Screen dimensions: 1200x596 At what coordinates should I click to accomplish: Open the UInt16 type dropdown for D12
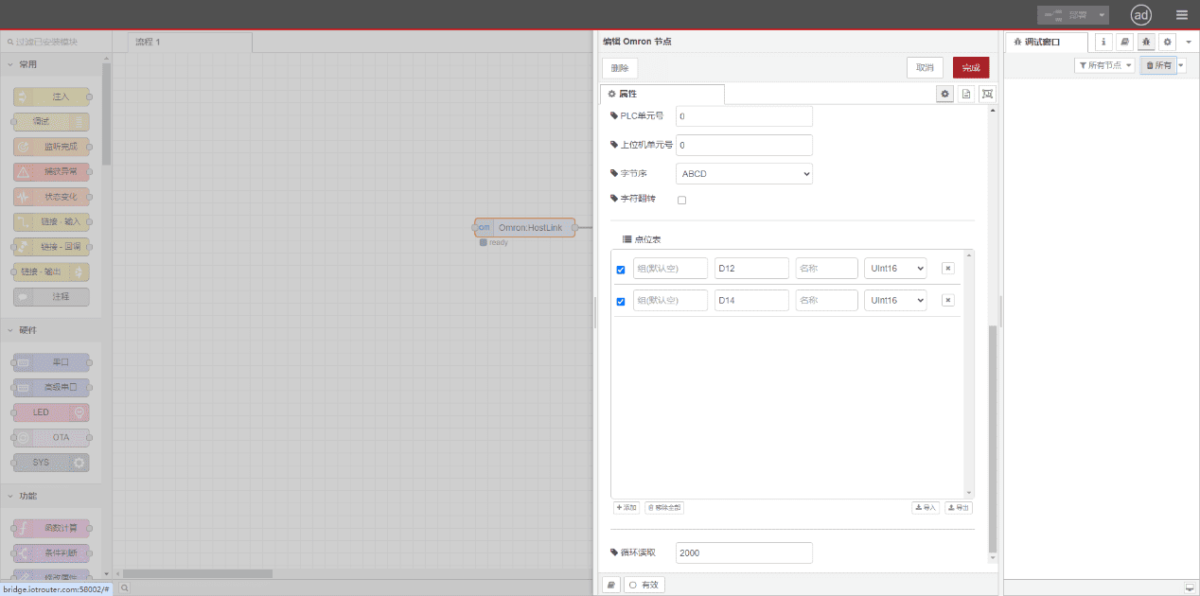coord(895,268)
